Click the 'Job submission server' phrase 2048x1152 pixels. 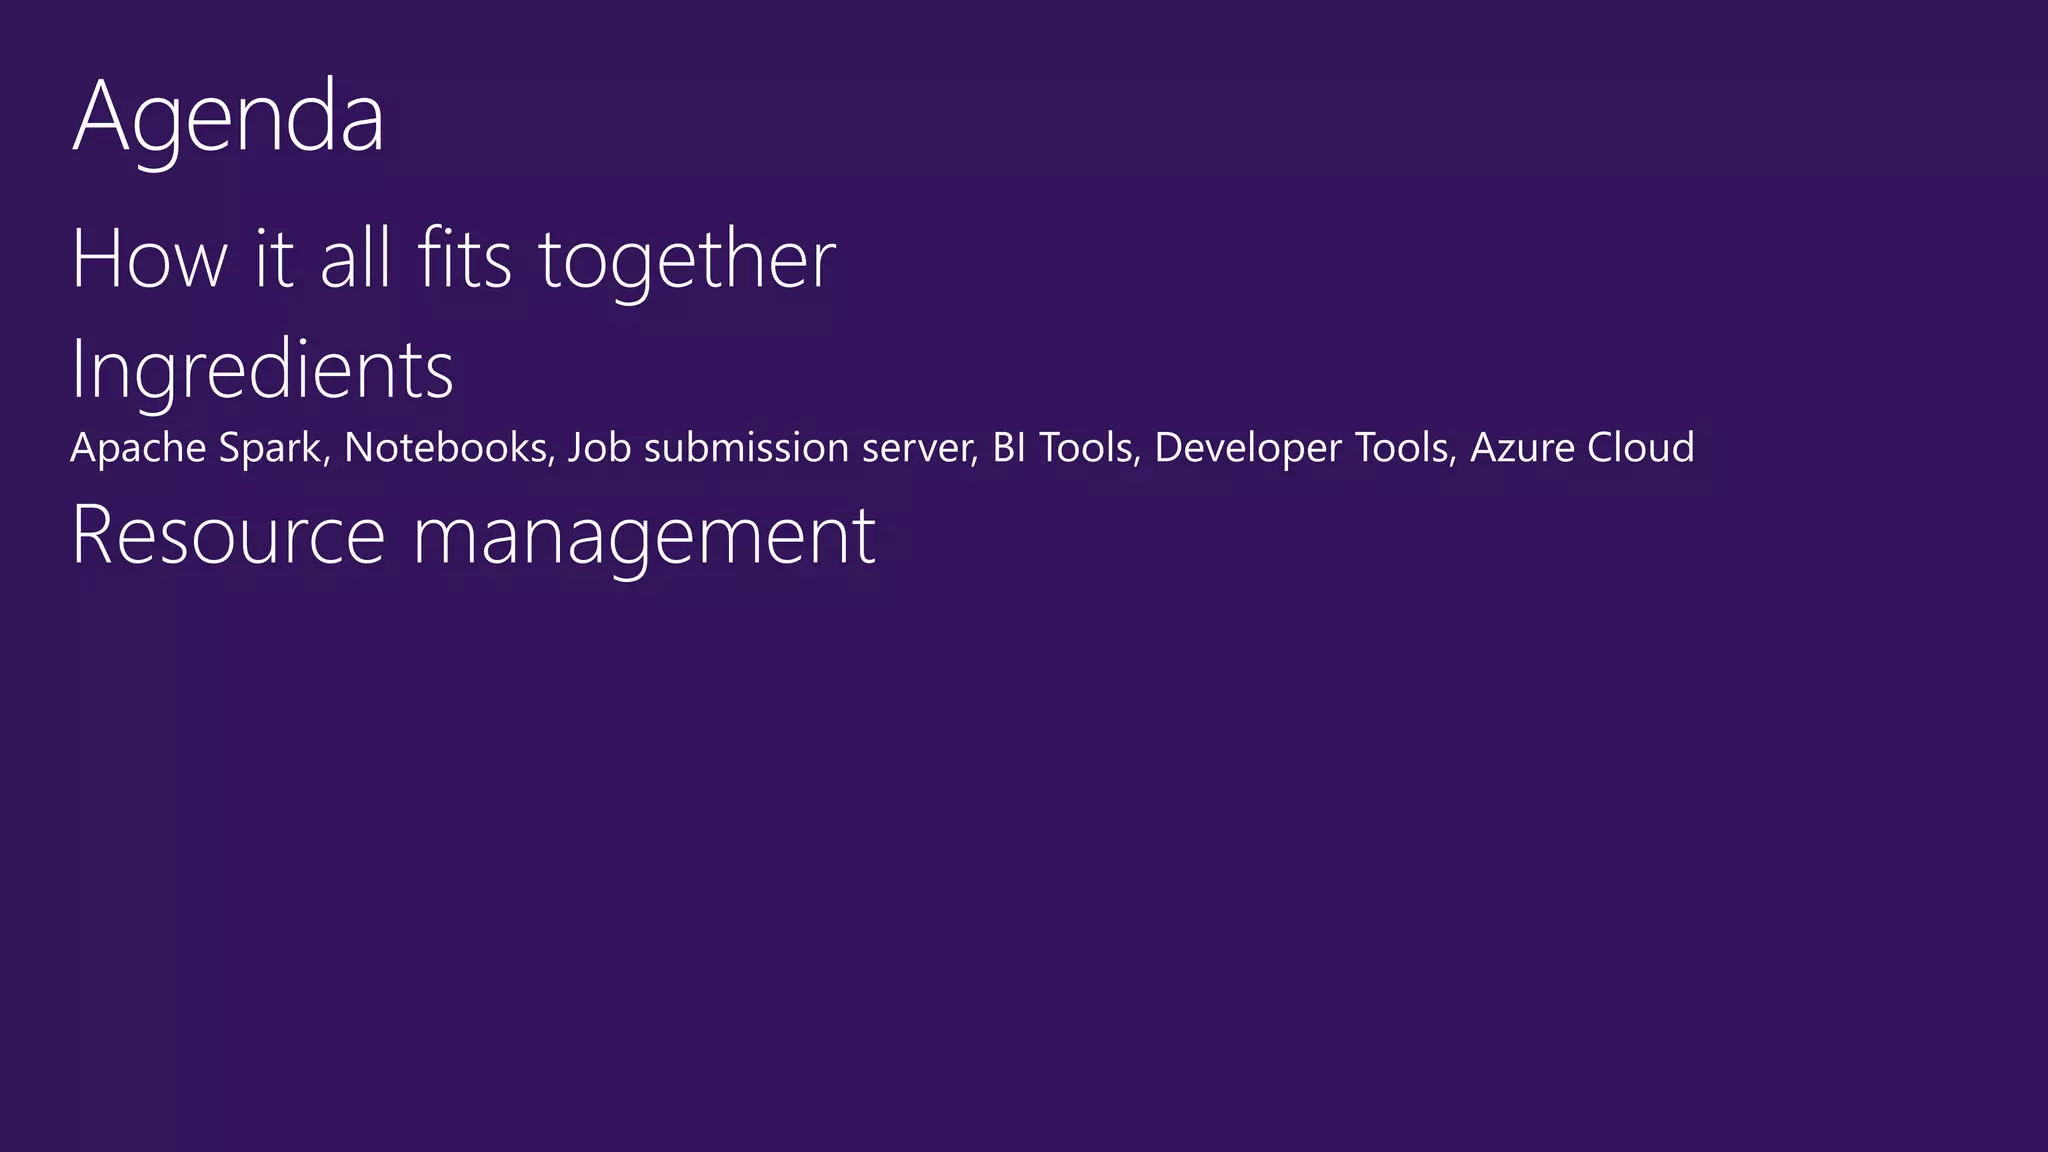pyautogui.click(x=770, y=447)
